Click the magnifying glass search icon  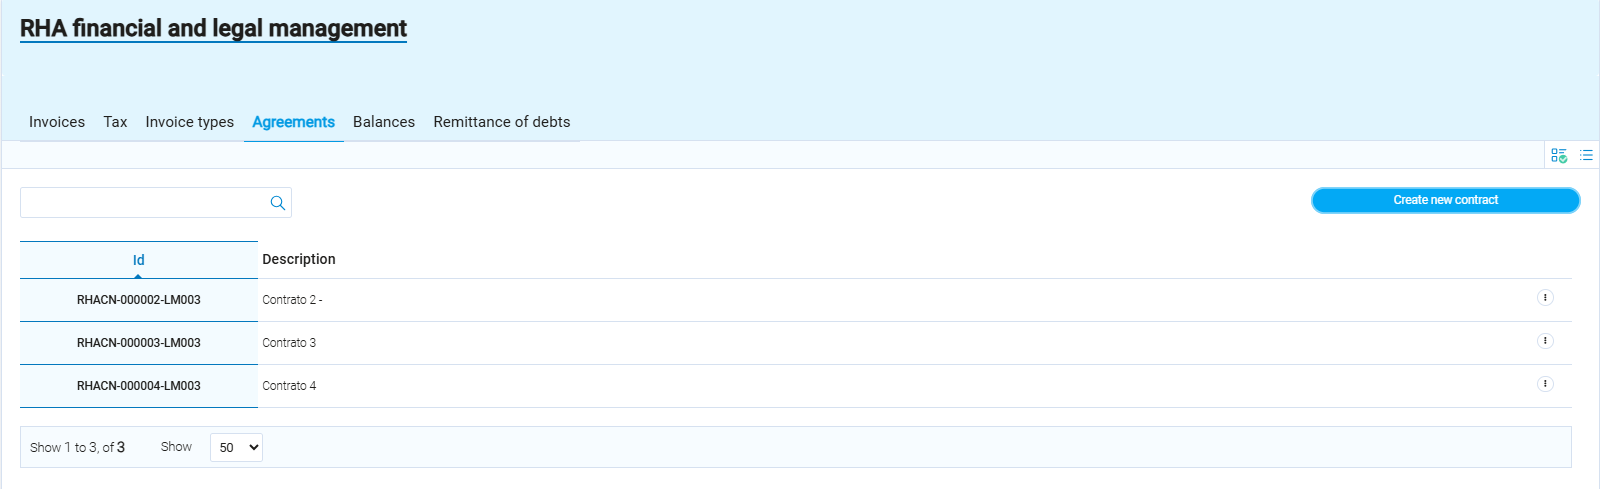(278, 203)
